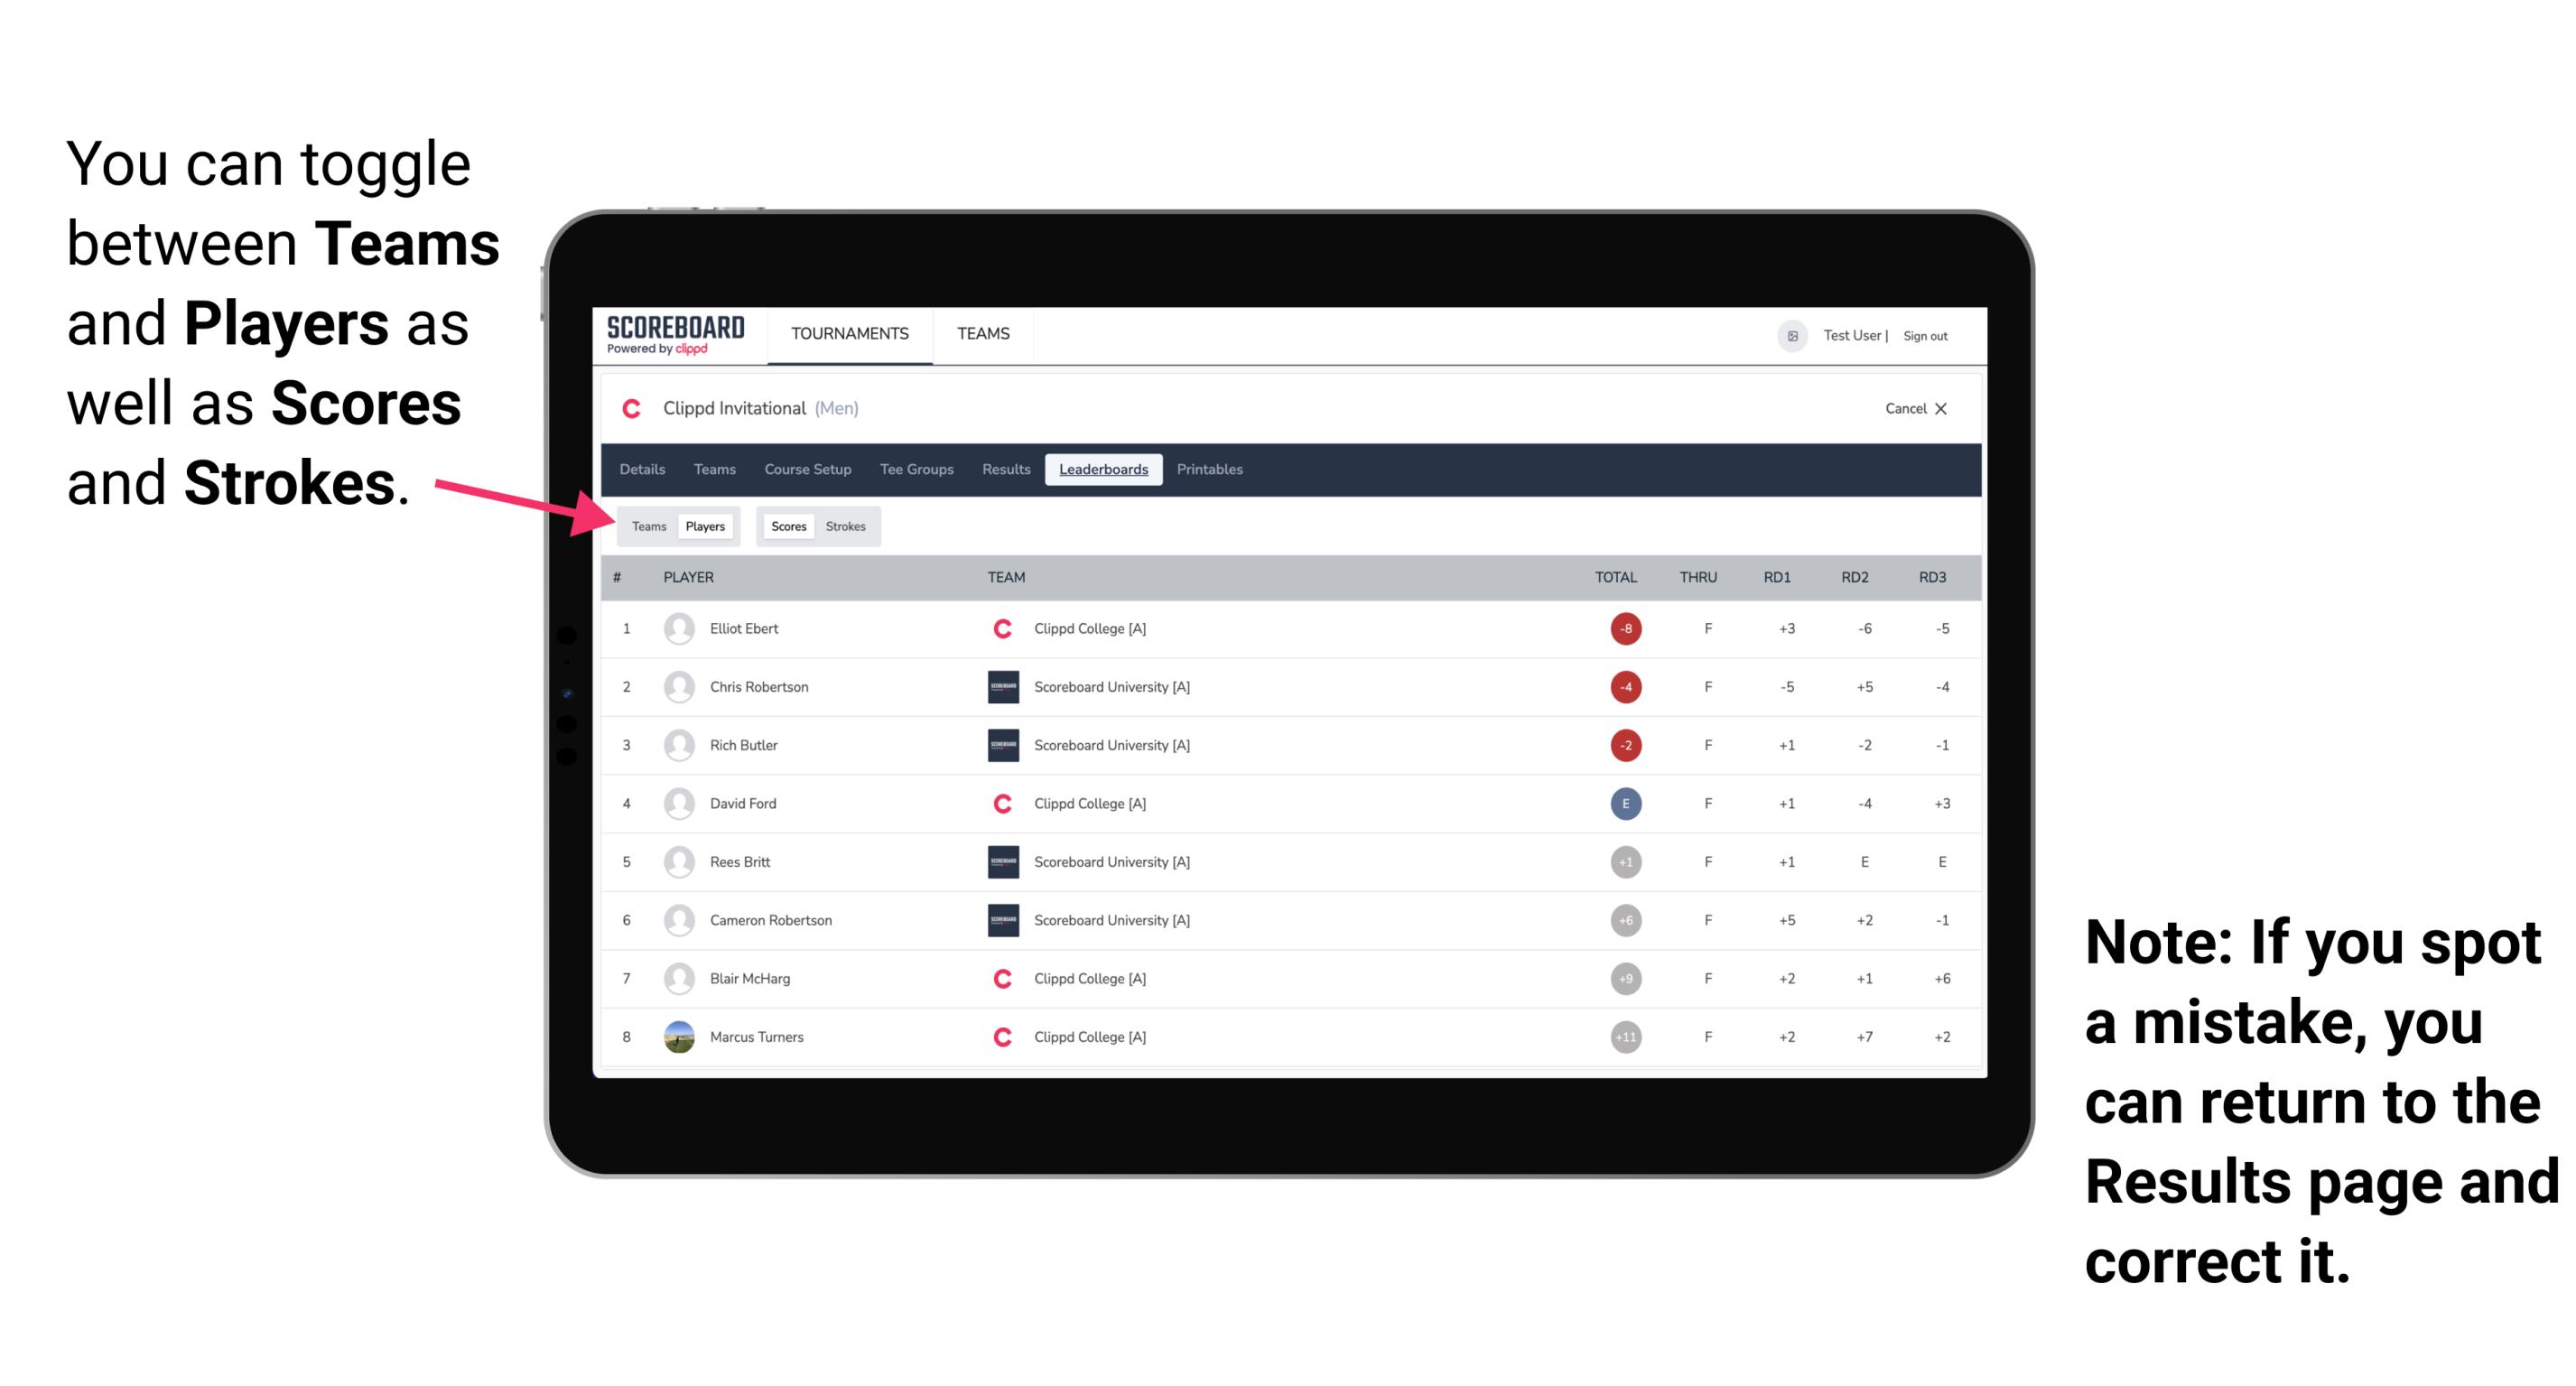Click the Cancel X icon to dismiss
Screen dimensions: 2576x1386
coord(1911,408)
